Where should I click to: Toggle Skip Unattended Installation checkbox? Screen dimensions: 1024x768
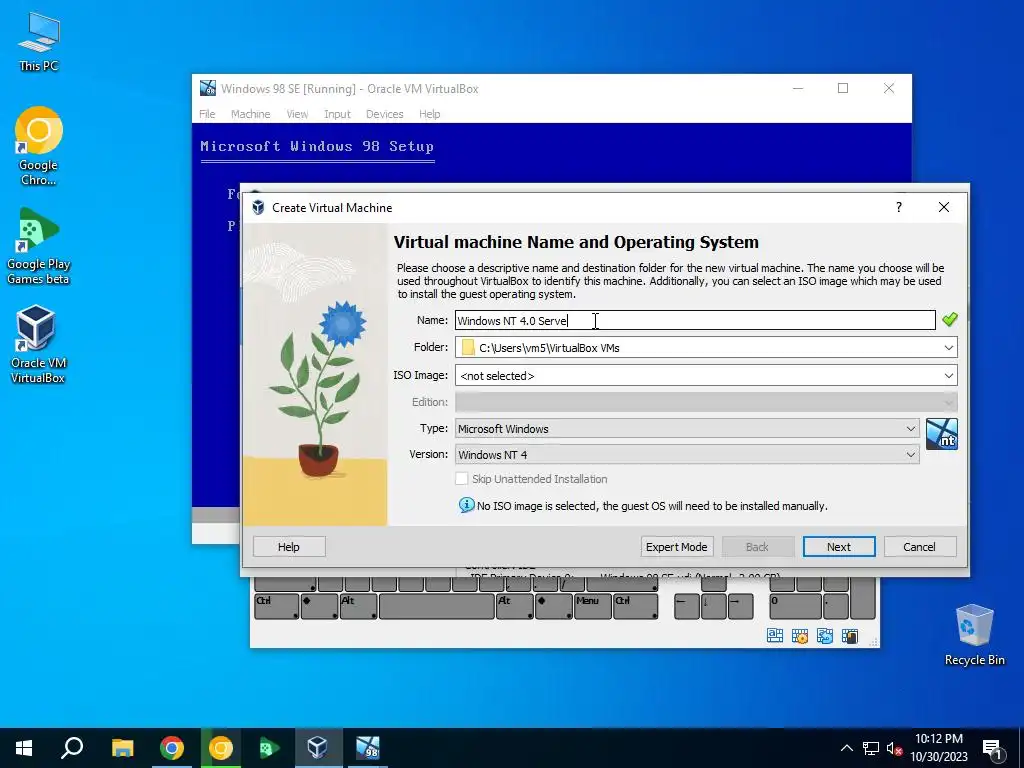[462, 479]
